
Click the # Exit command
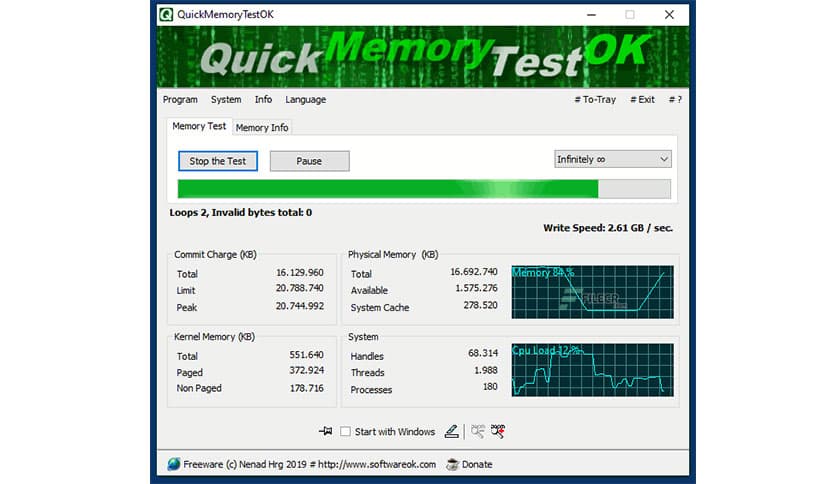click(642, 100)
